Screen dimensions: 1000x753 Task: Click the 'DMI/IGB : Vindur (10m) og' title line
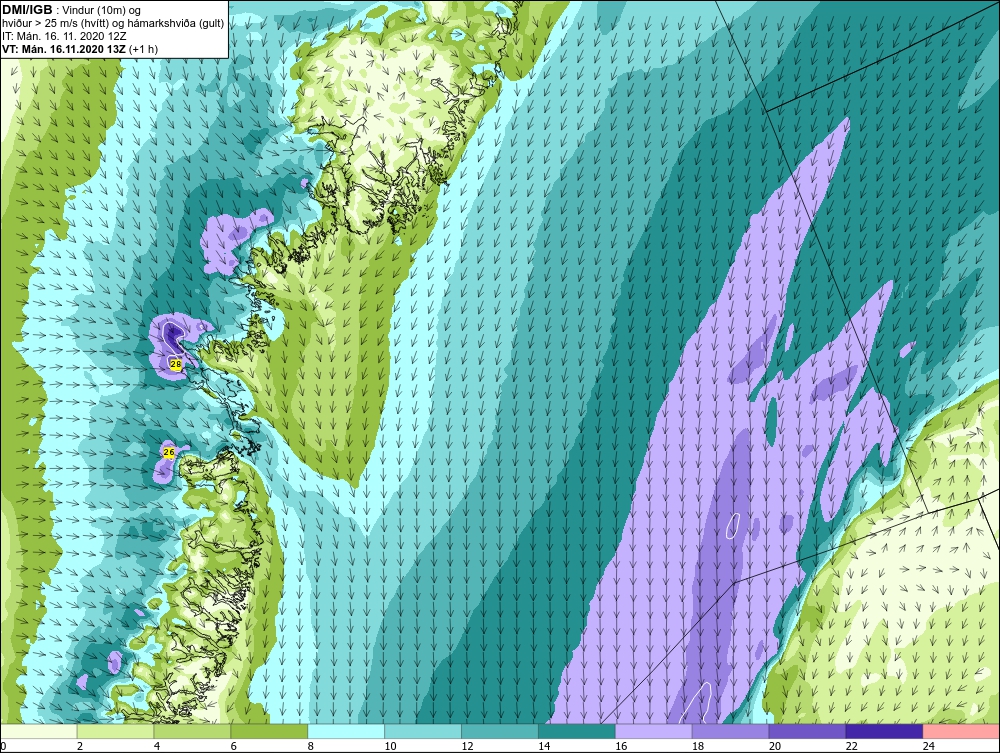click(71, 10)
